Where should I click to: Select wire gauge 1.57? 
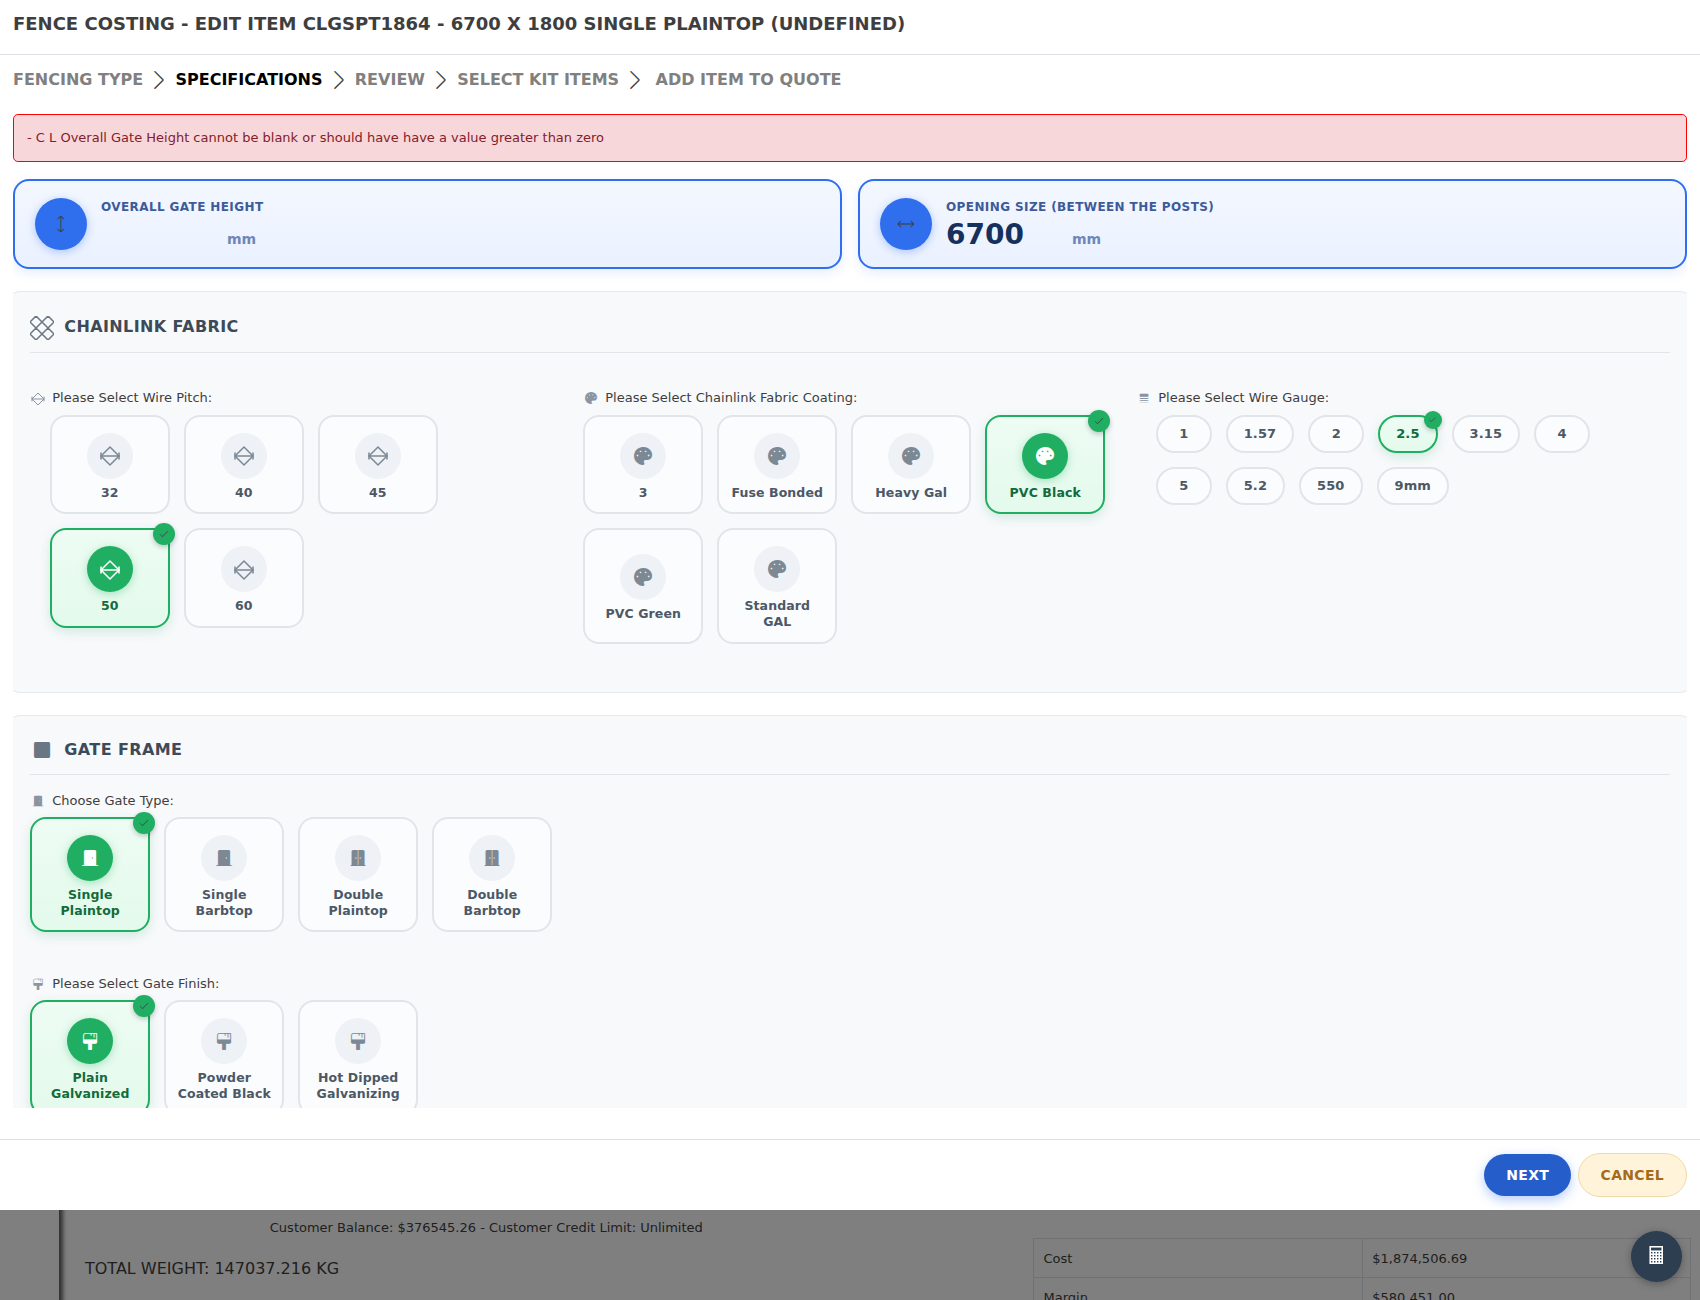click(1260, 434)
